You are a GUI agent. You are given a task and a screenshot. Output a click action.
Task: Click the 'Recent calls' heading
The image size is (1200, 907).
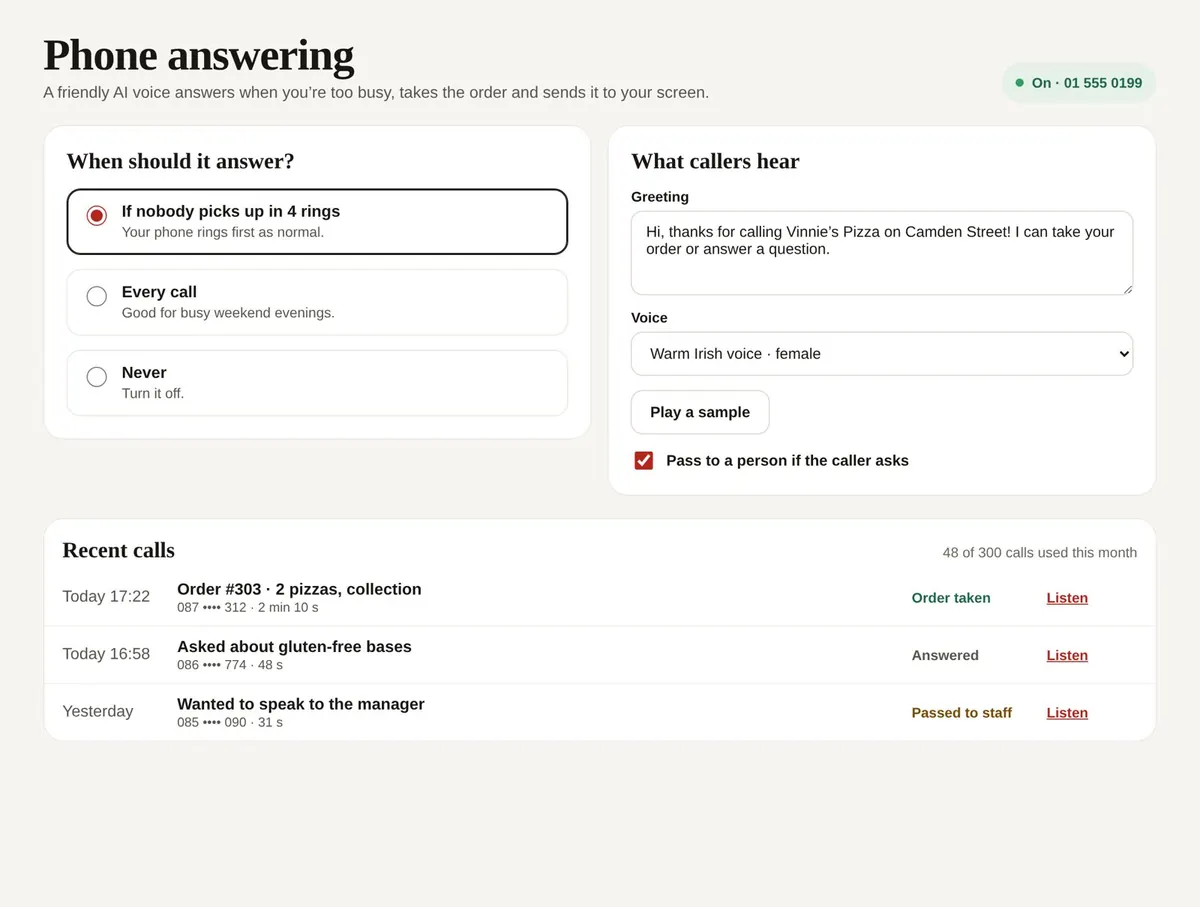[118, 550]
